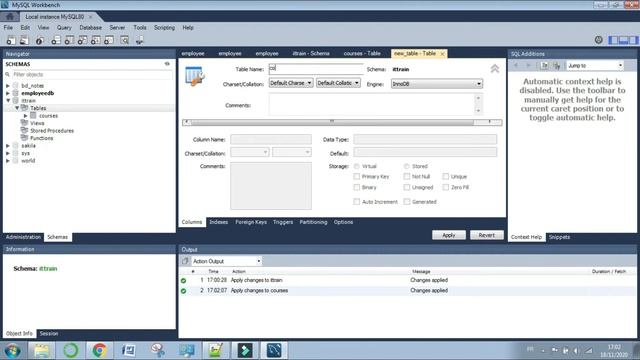Switch to the Foreign Keys tab

251,222
